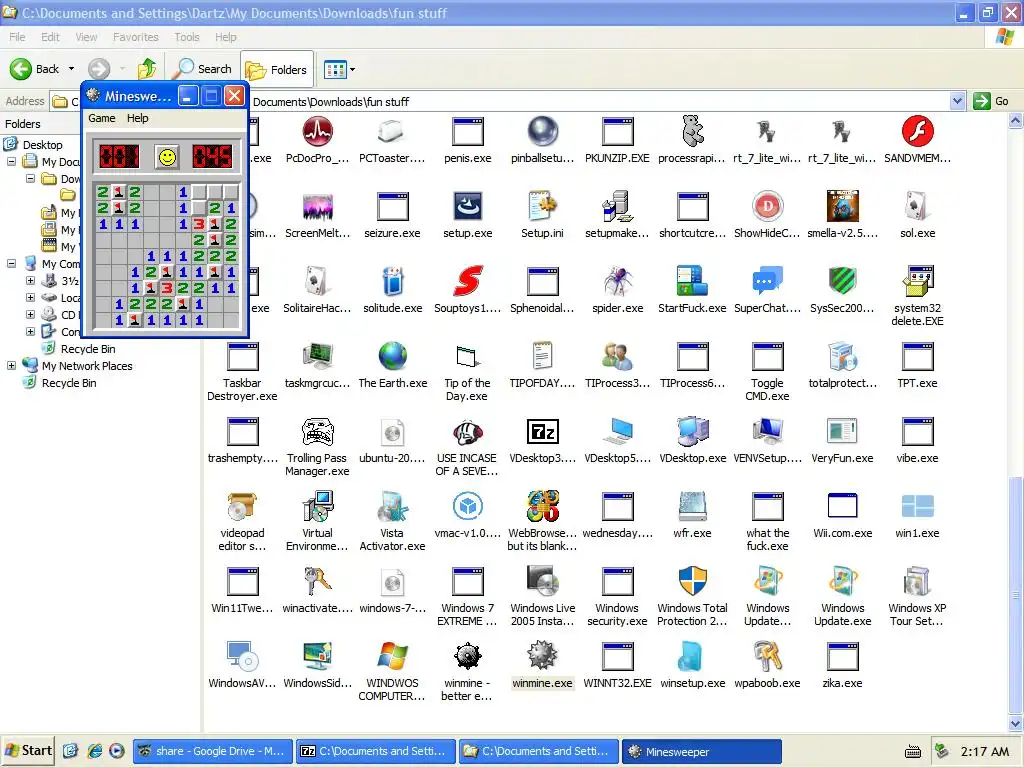Select sol.exe card icon
Image resolution: width=1024 pixels, height=768 pixels.
point(918,206)
